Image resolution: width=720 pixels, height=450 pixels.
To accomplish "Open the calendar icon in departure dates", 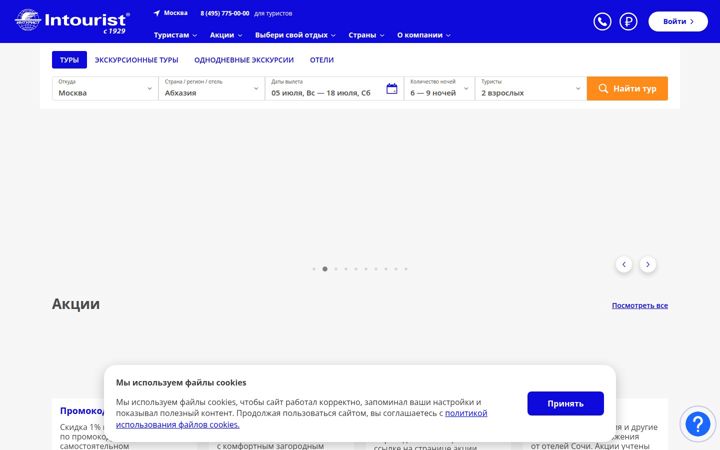I will click(x=392, y=89).
